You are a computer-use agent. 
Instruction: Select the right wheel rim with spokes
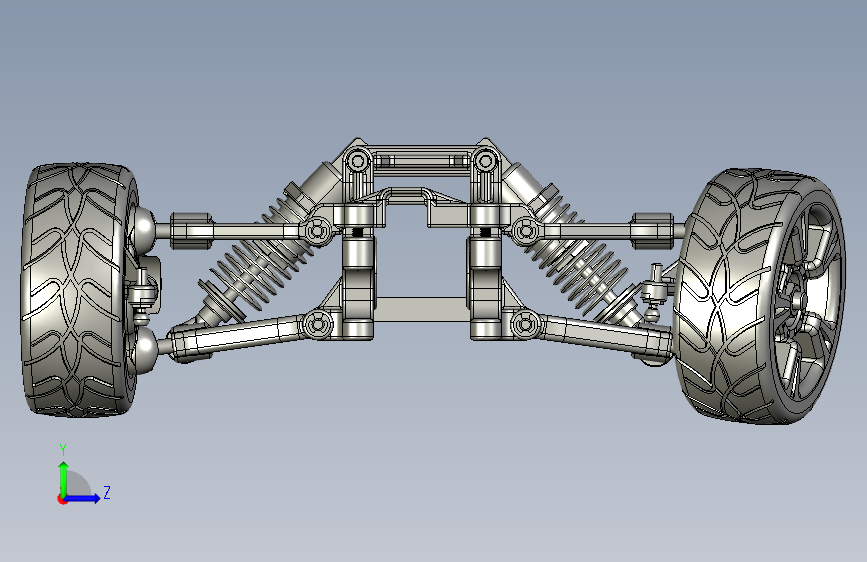806,299
